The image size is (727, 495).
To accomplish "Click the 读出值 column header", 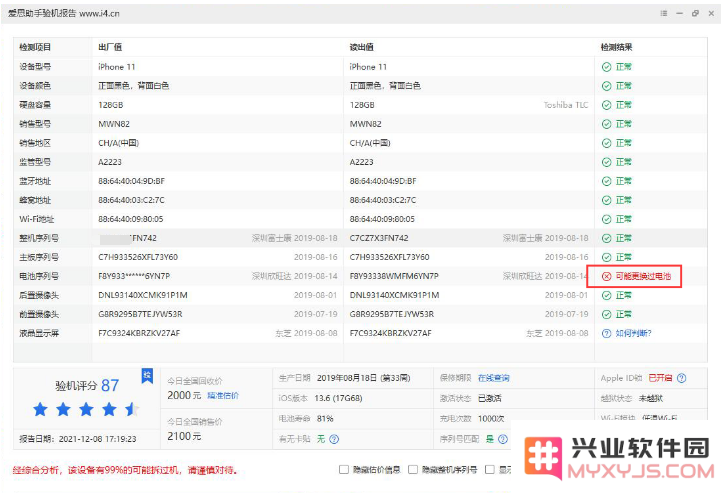I will (361, 47).
